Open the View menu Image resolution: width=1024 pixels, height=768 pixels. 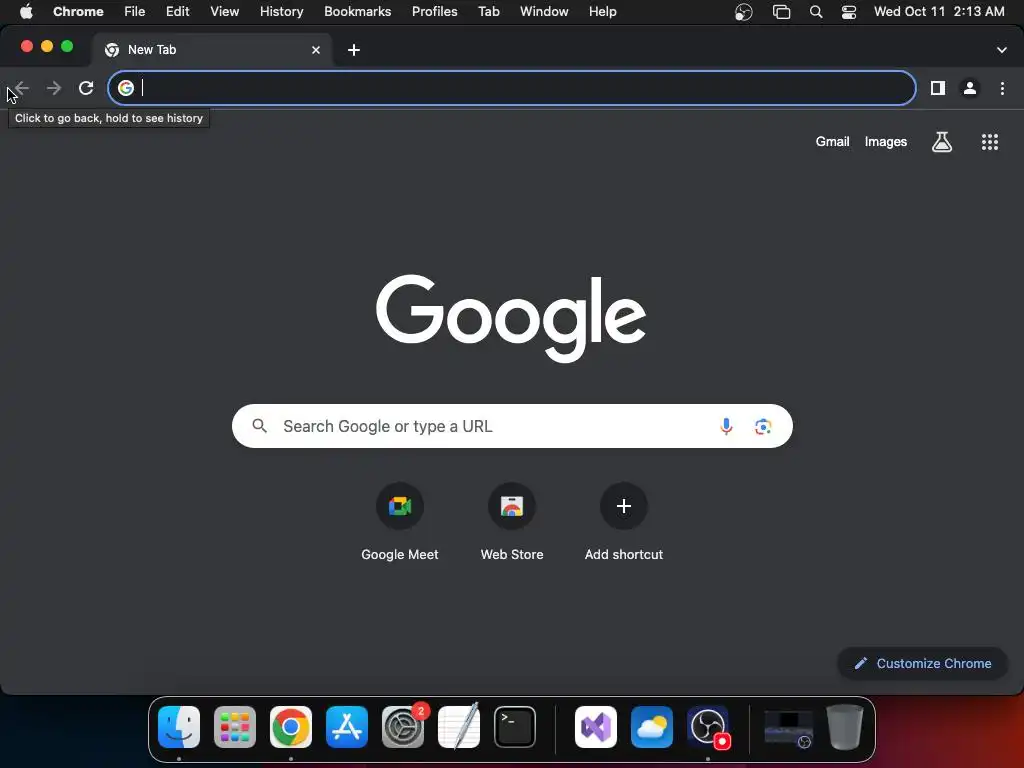click(224, 11)
